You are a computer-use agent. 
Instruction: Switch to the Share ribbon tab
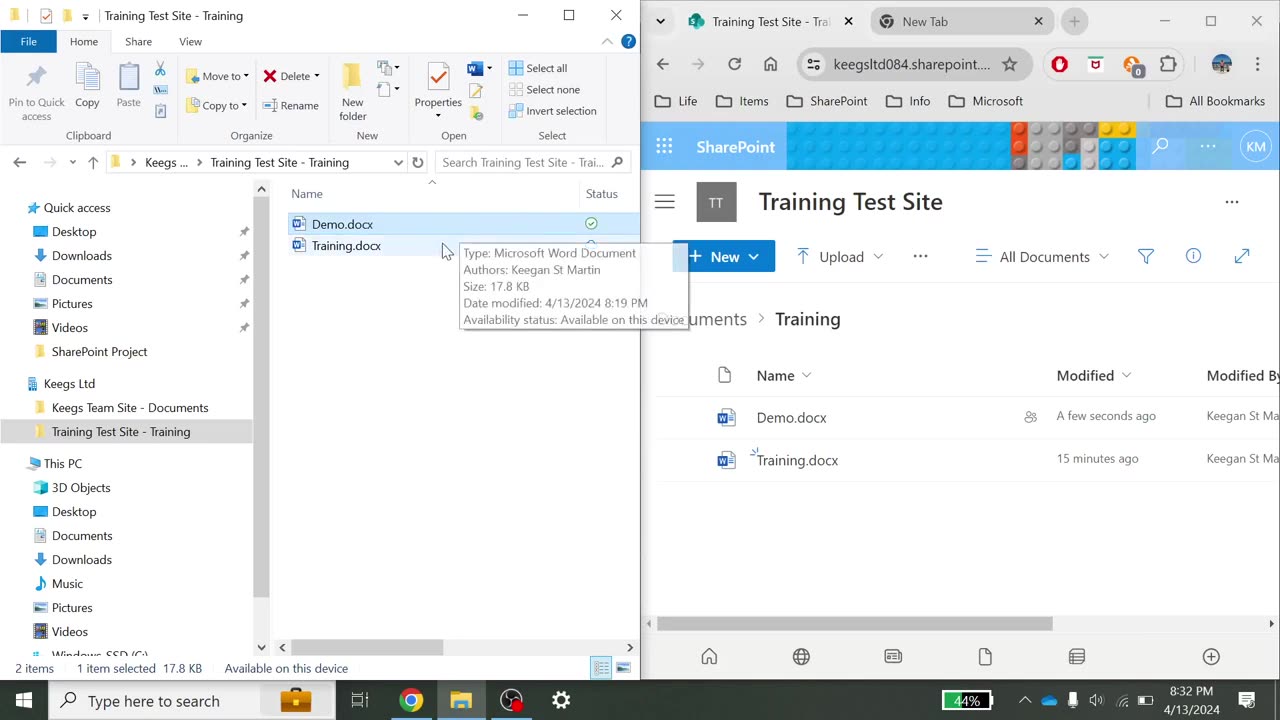coord(138,41)
